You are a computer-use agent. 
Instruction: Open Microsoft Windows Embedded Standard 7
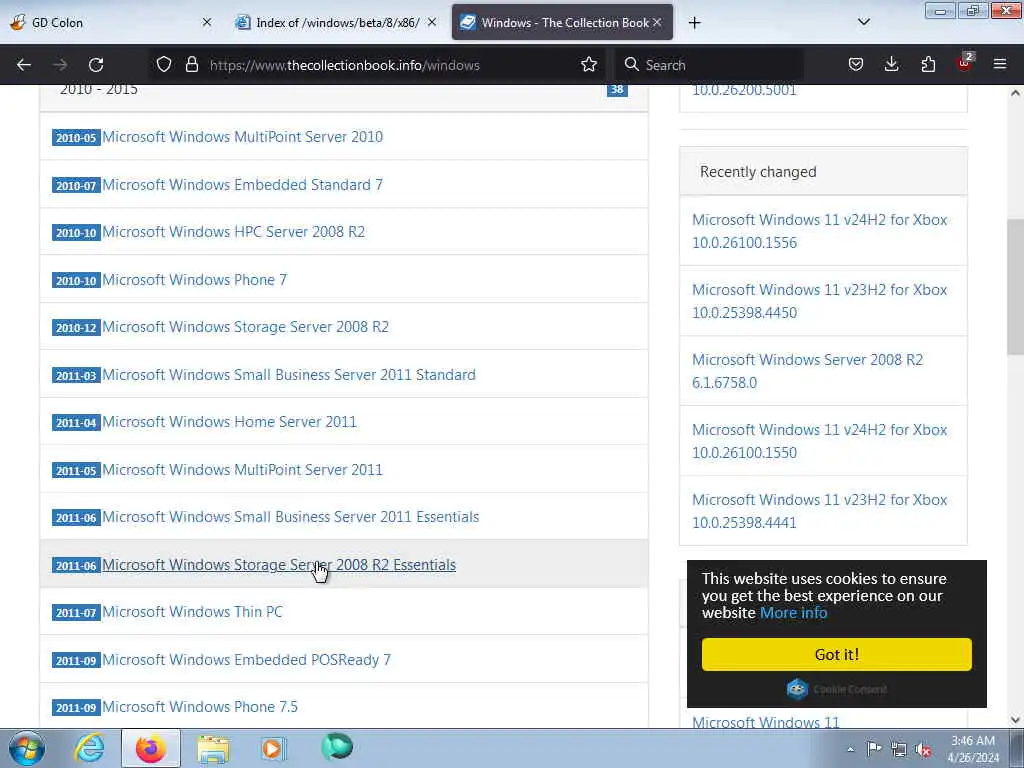click(x=242, y=185)
